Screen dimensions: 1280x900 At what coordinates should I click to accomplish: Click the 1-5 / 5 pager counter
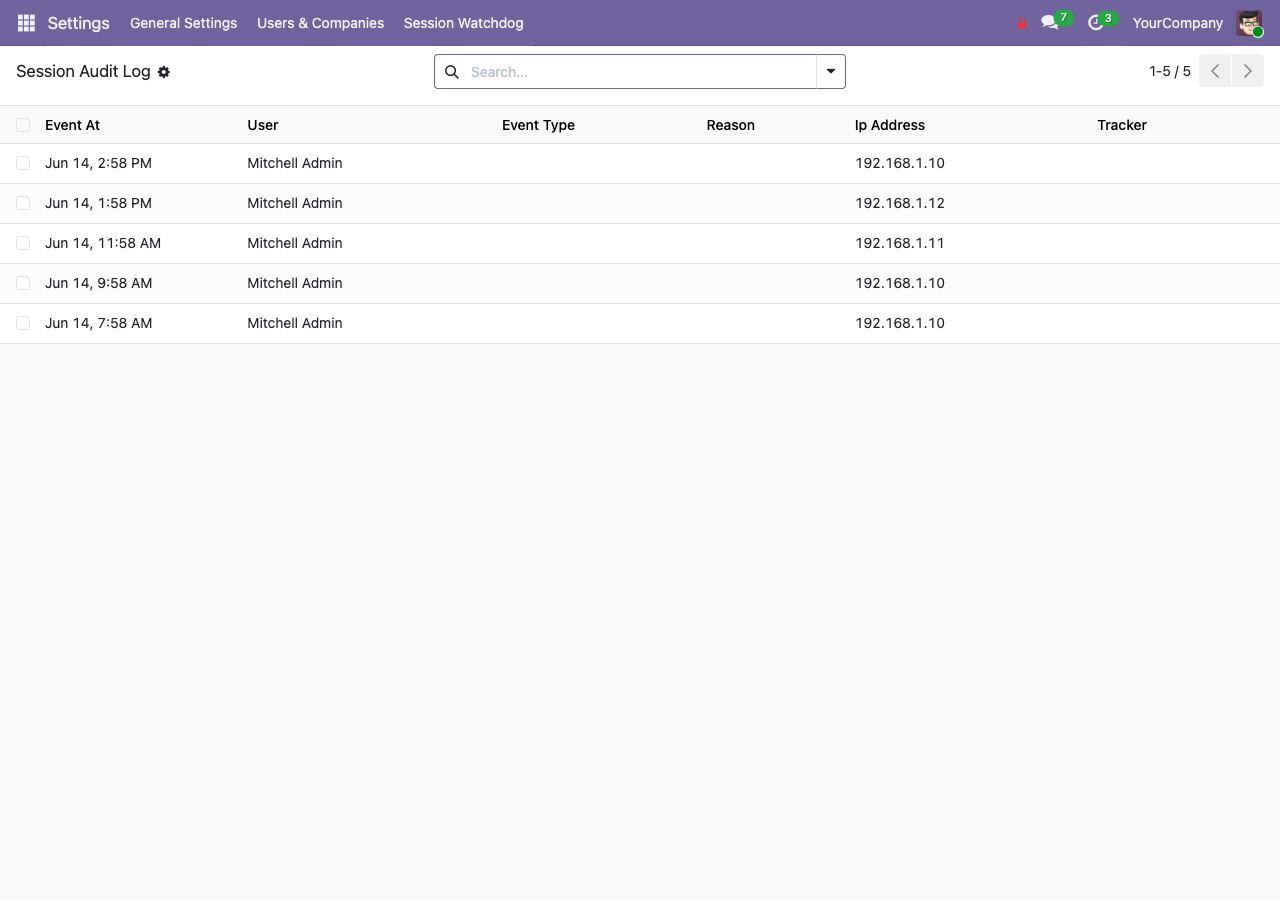(1170, 71)
